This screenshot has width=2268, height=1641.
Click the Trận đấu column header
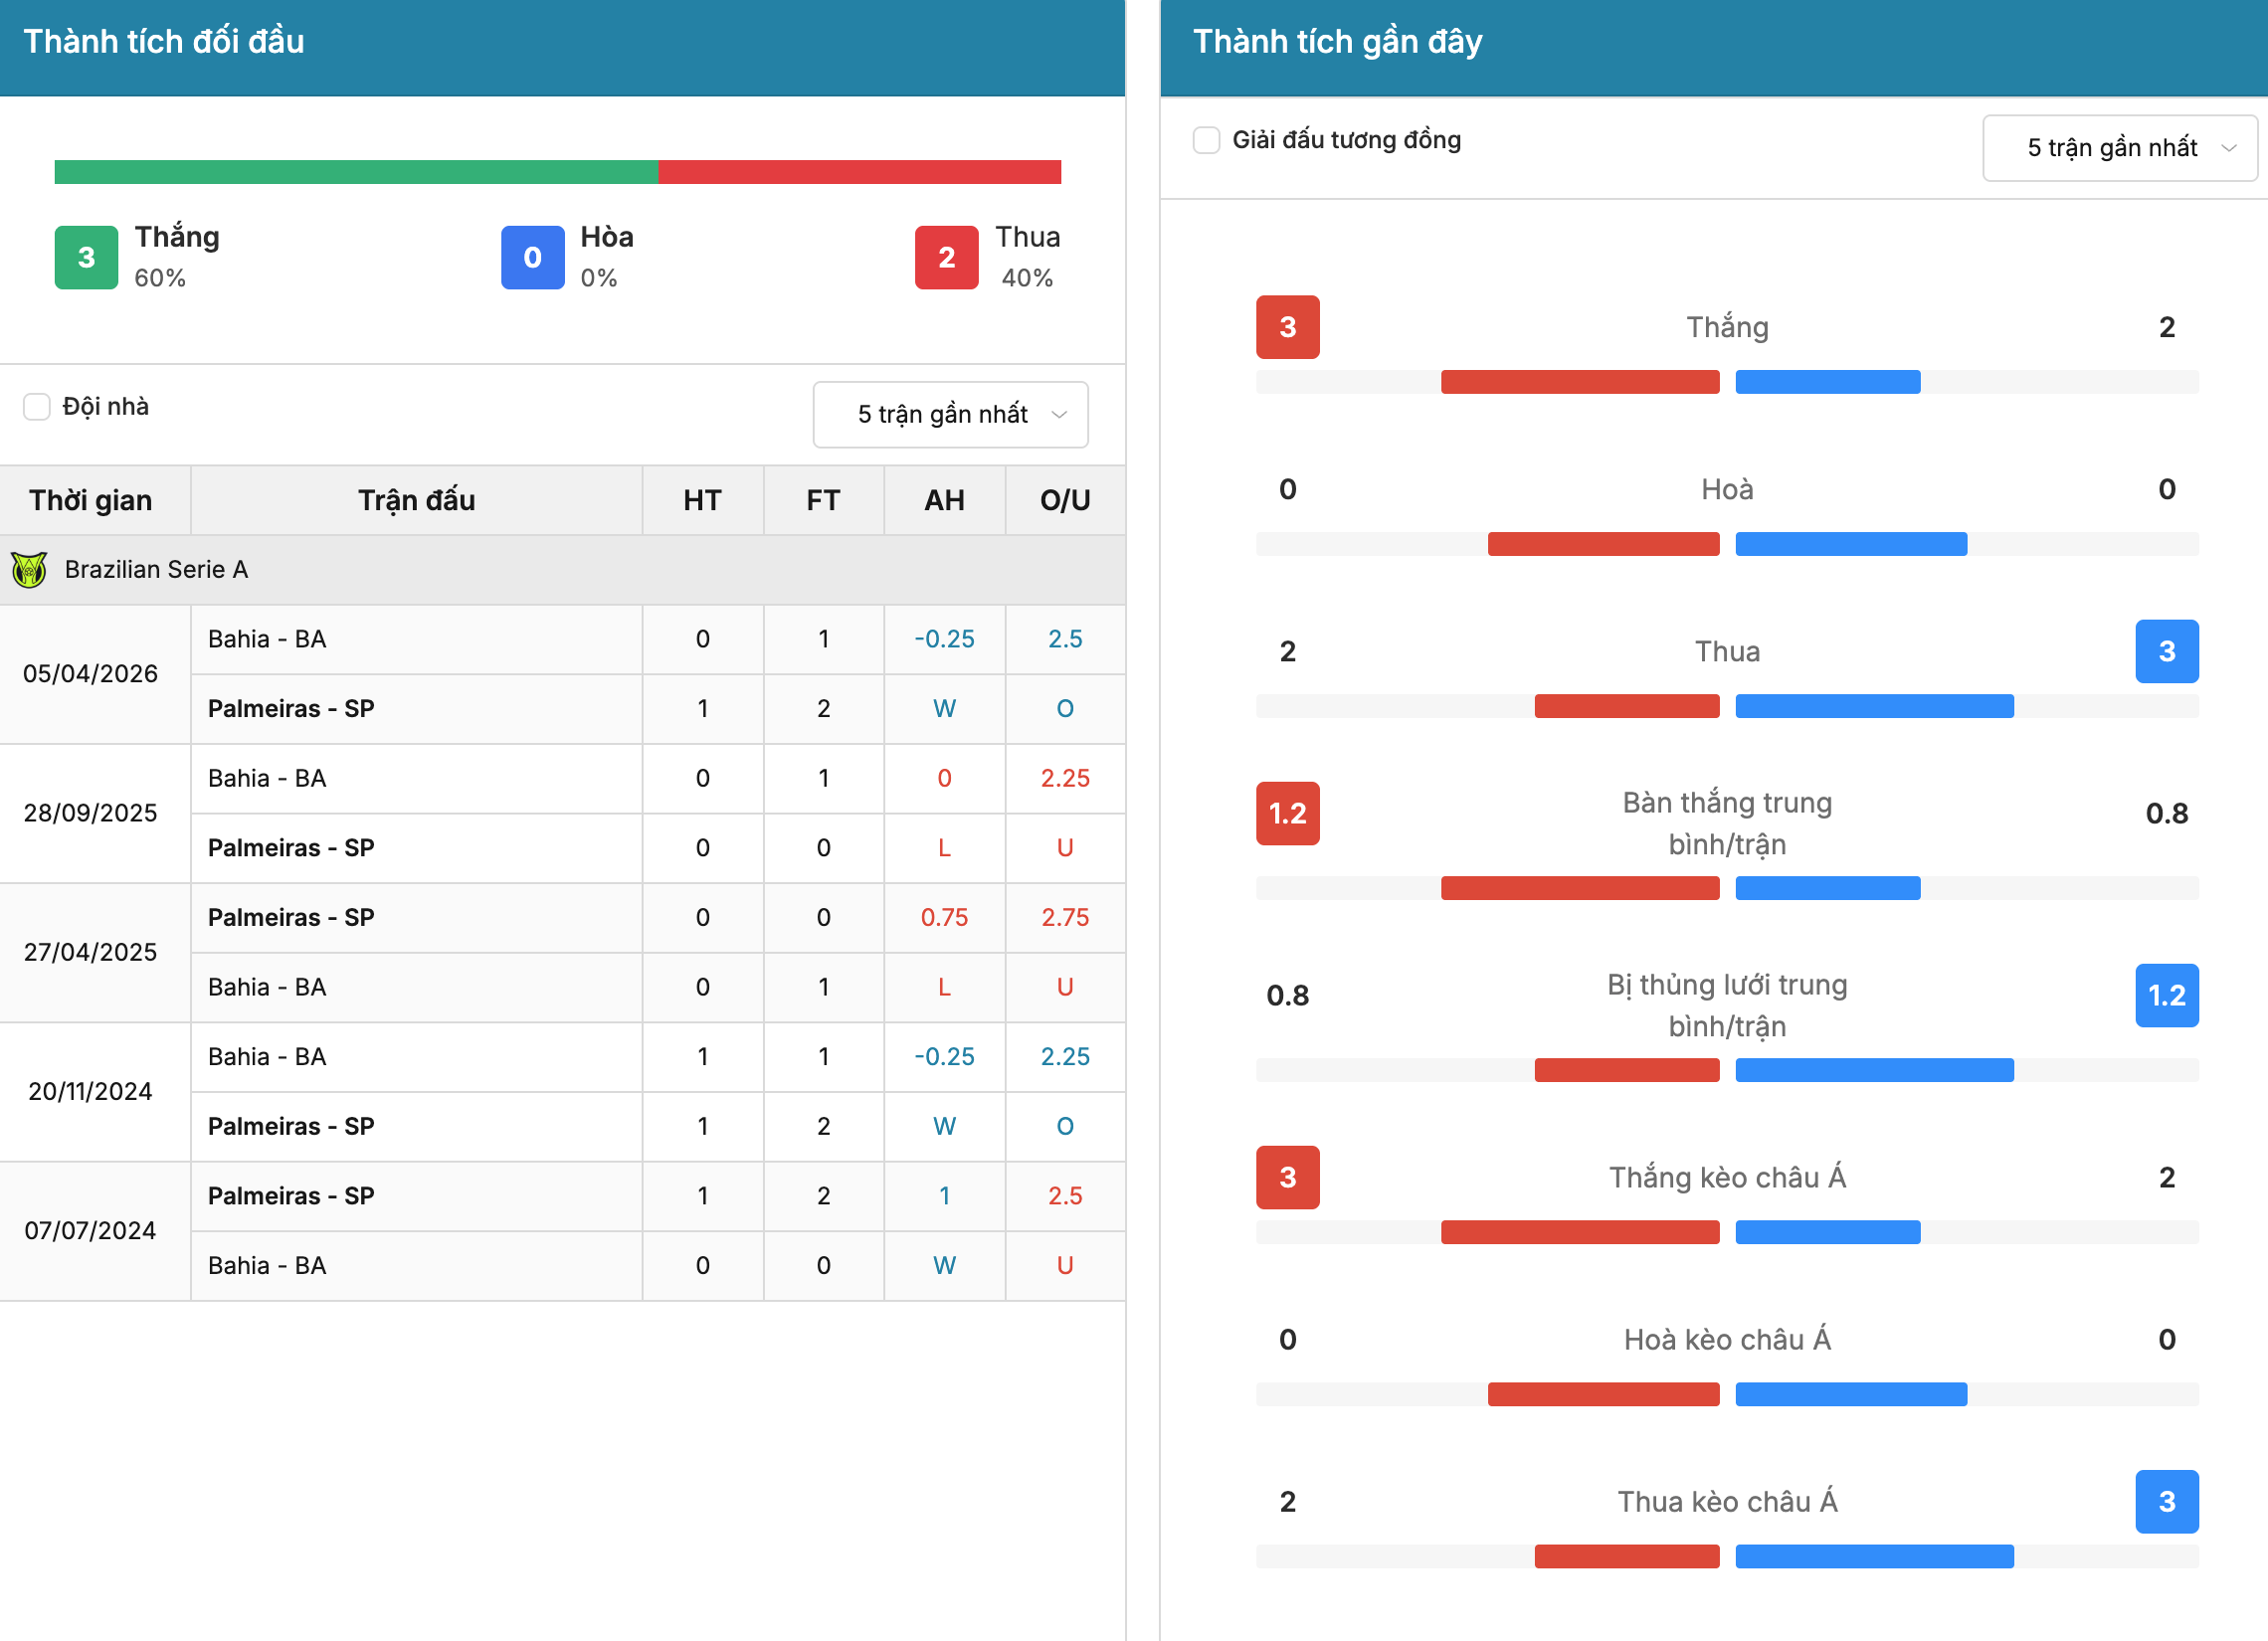(416, 500)
